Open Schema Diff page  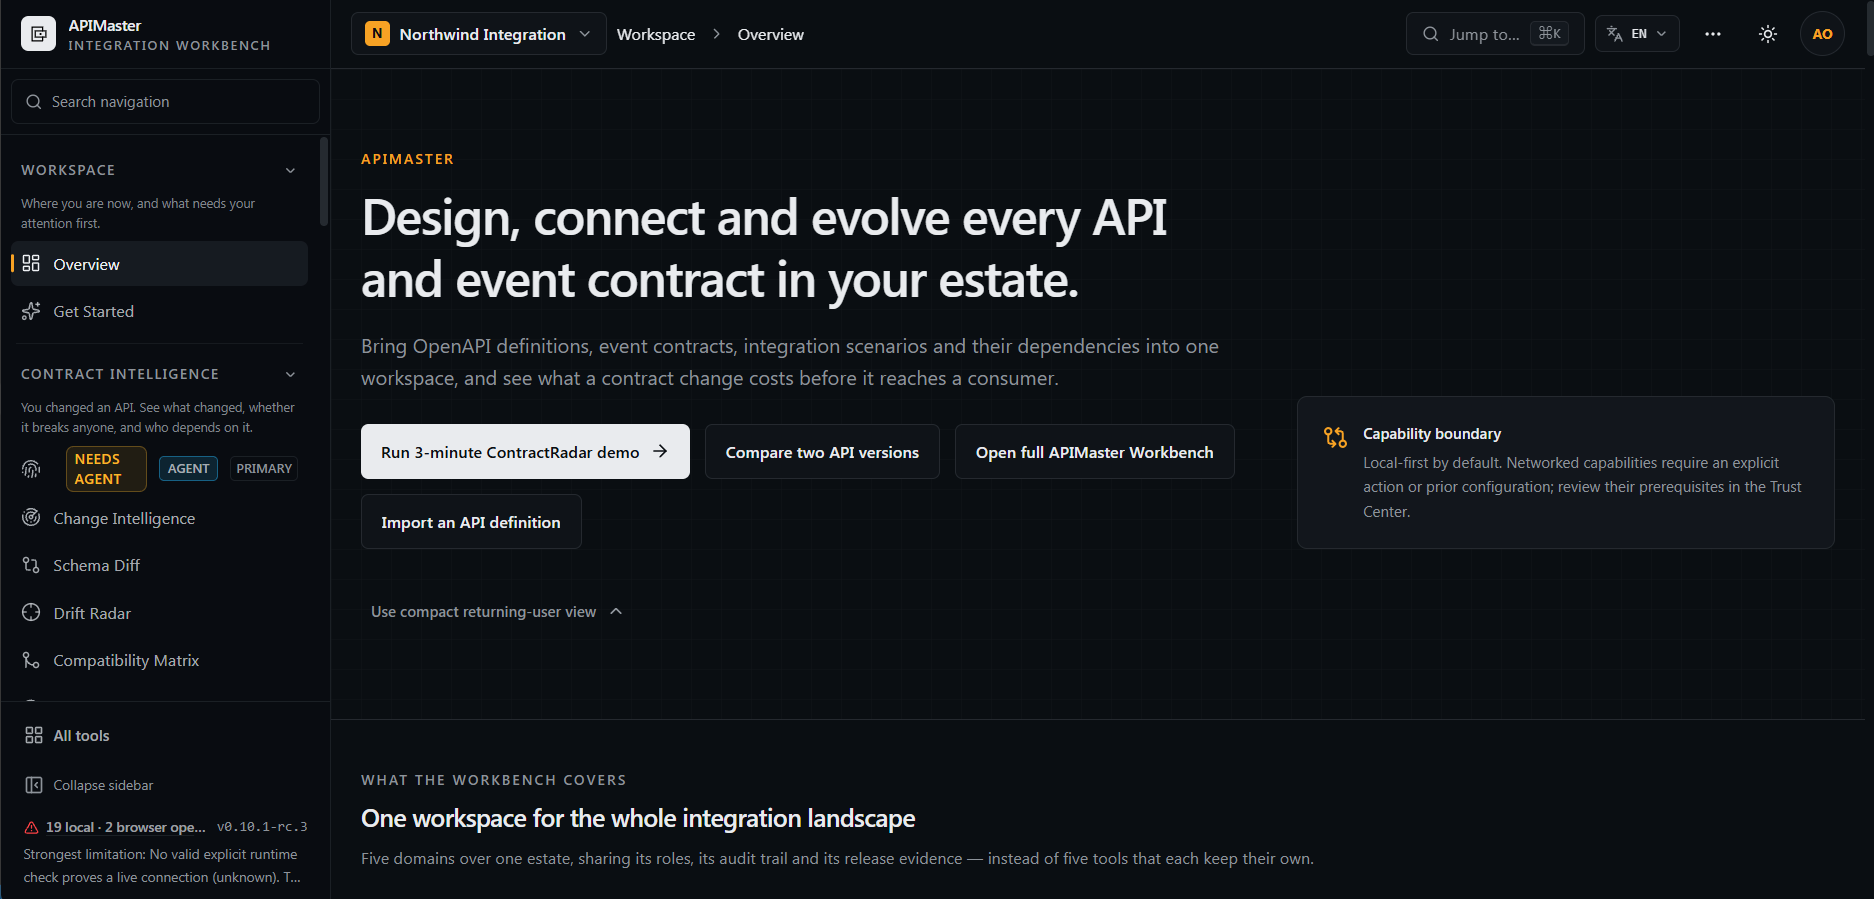(159, 565)
